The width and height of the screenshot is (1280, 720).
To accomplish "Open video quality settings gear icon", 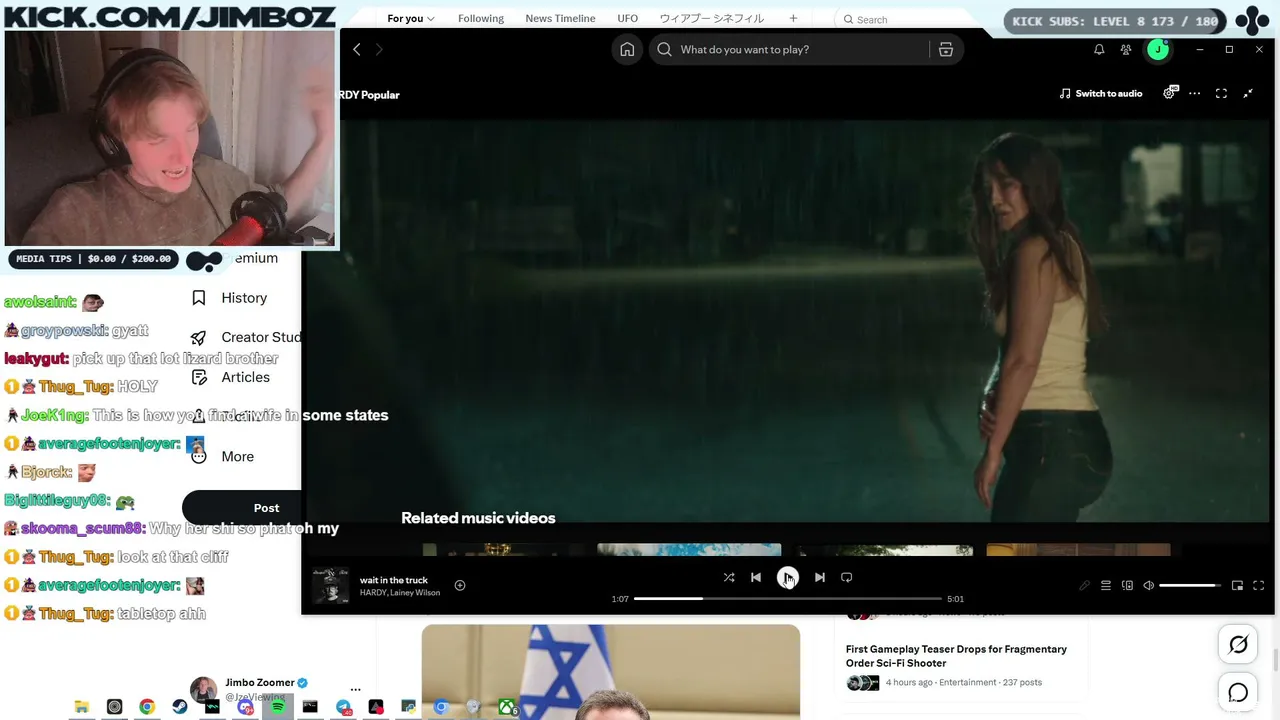I will [1170, 93].
